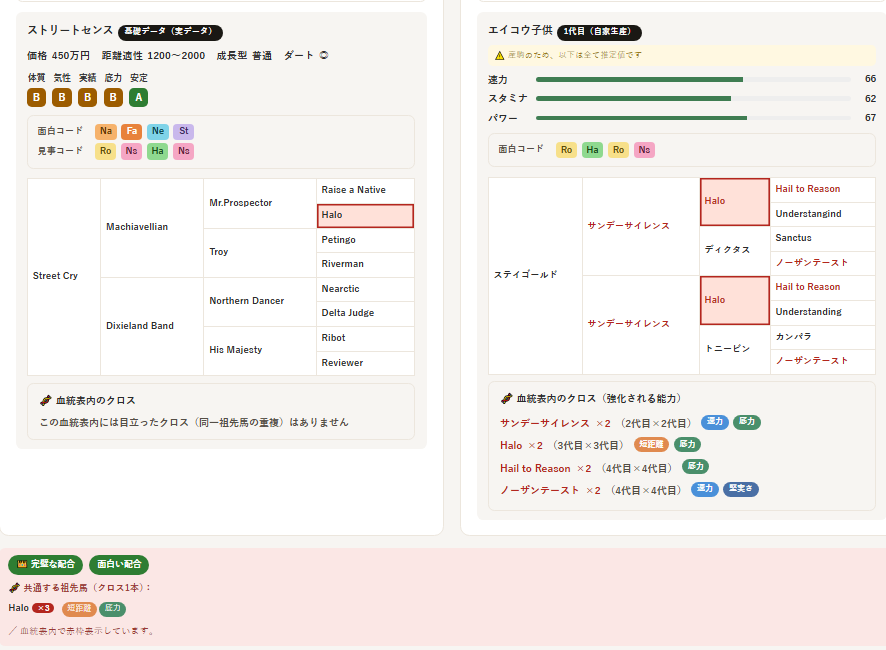Click the highlighted Halo cell below Raise a Native
The height and width of the screenshot is (650, 886).
tap(365, 216)
